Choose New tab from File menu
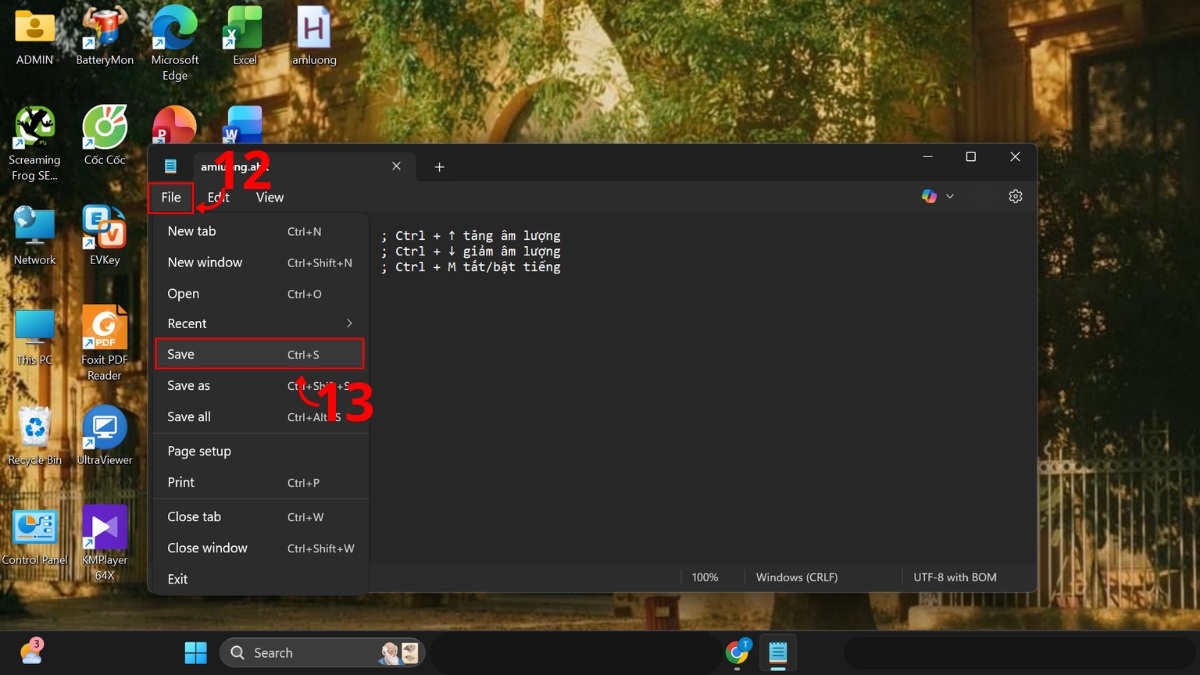 (x=259, y=231)
